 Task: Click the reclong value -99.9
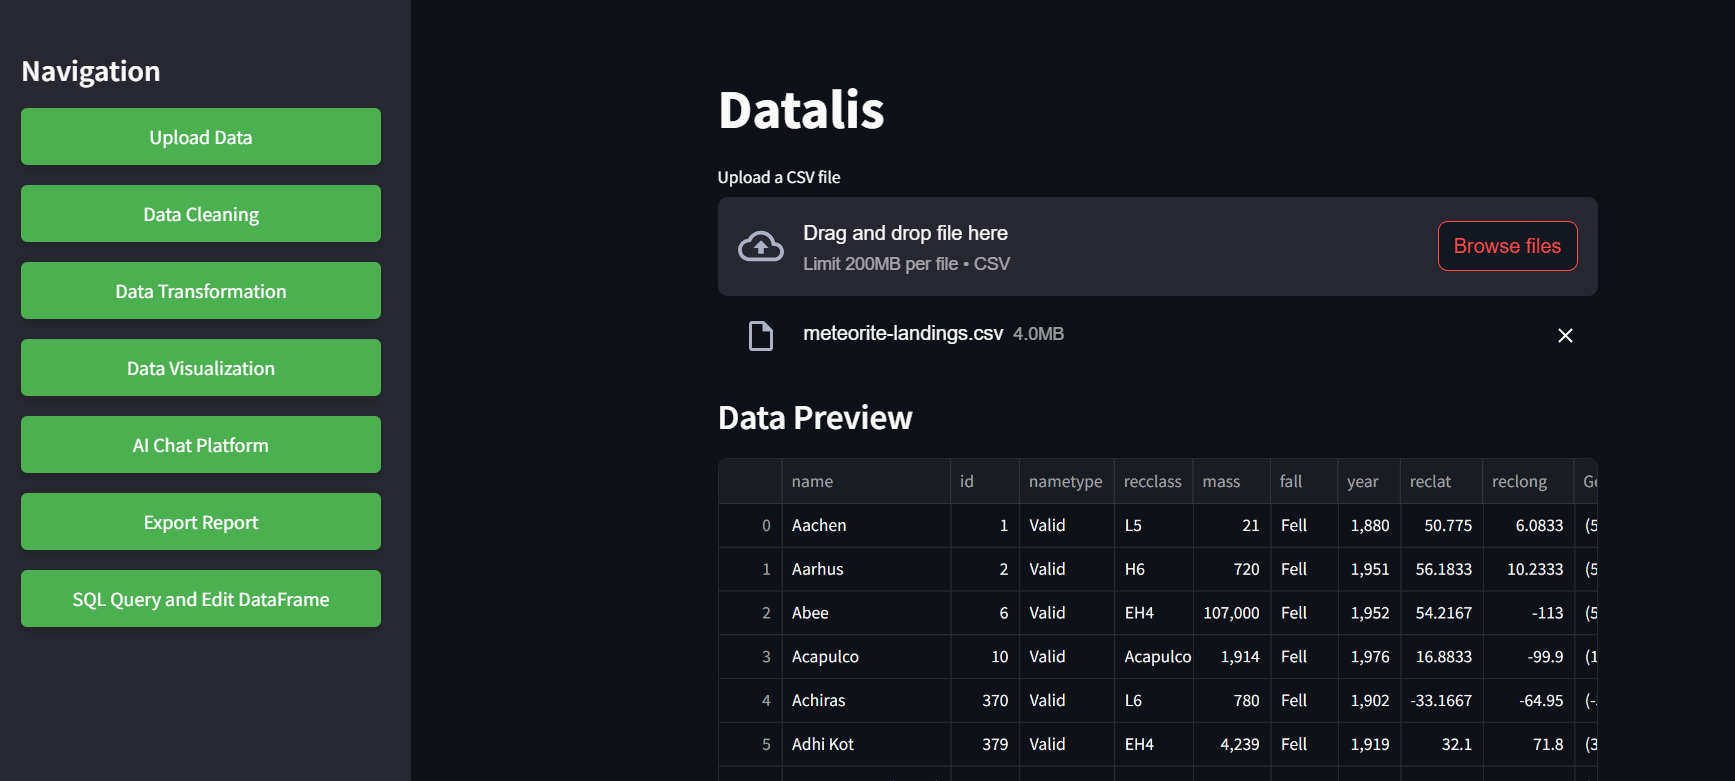1528,657
